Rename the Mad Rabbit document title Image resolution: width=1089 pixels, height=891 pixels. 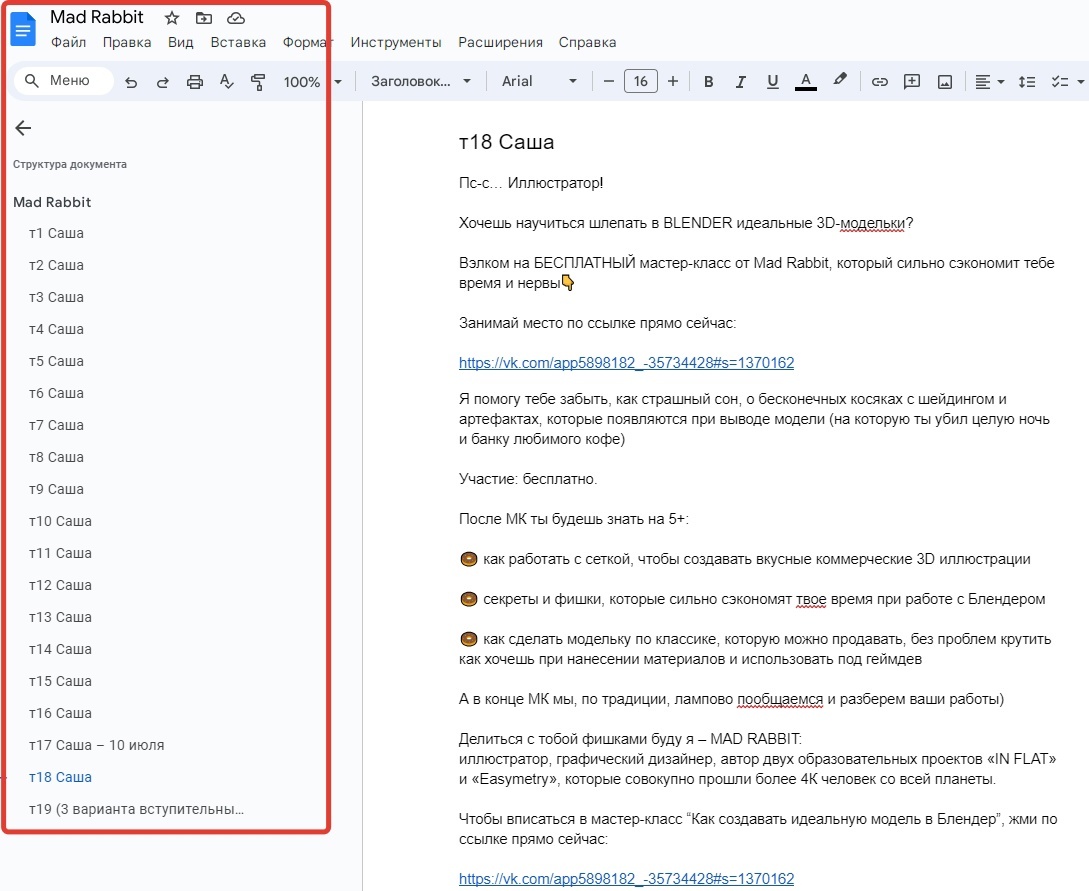(97, 17)
